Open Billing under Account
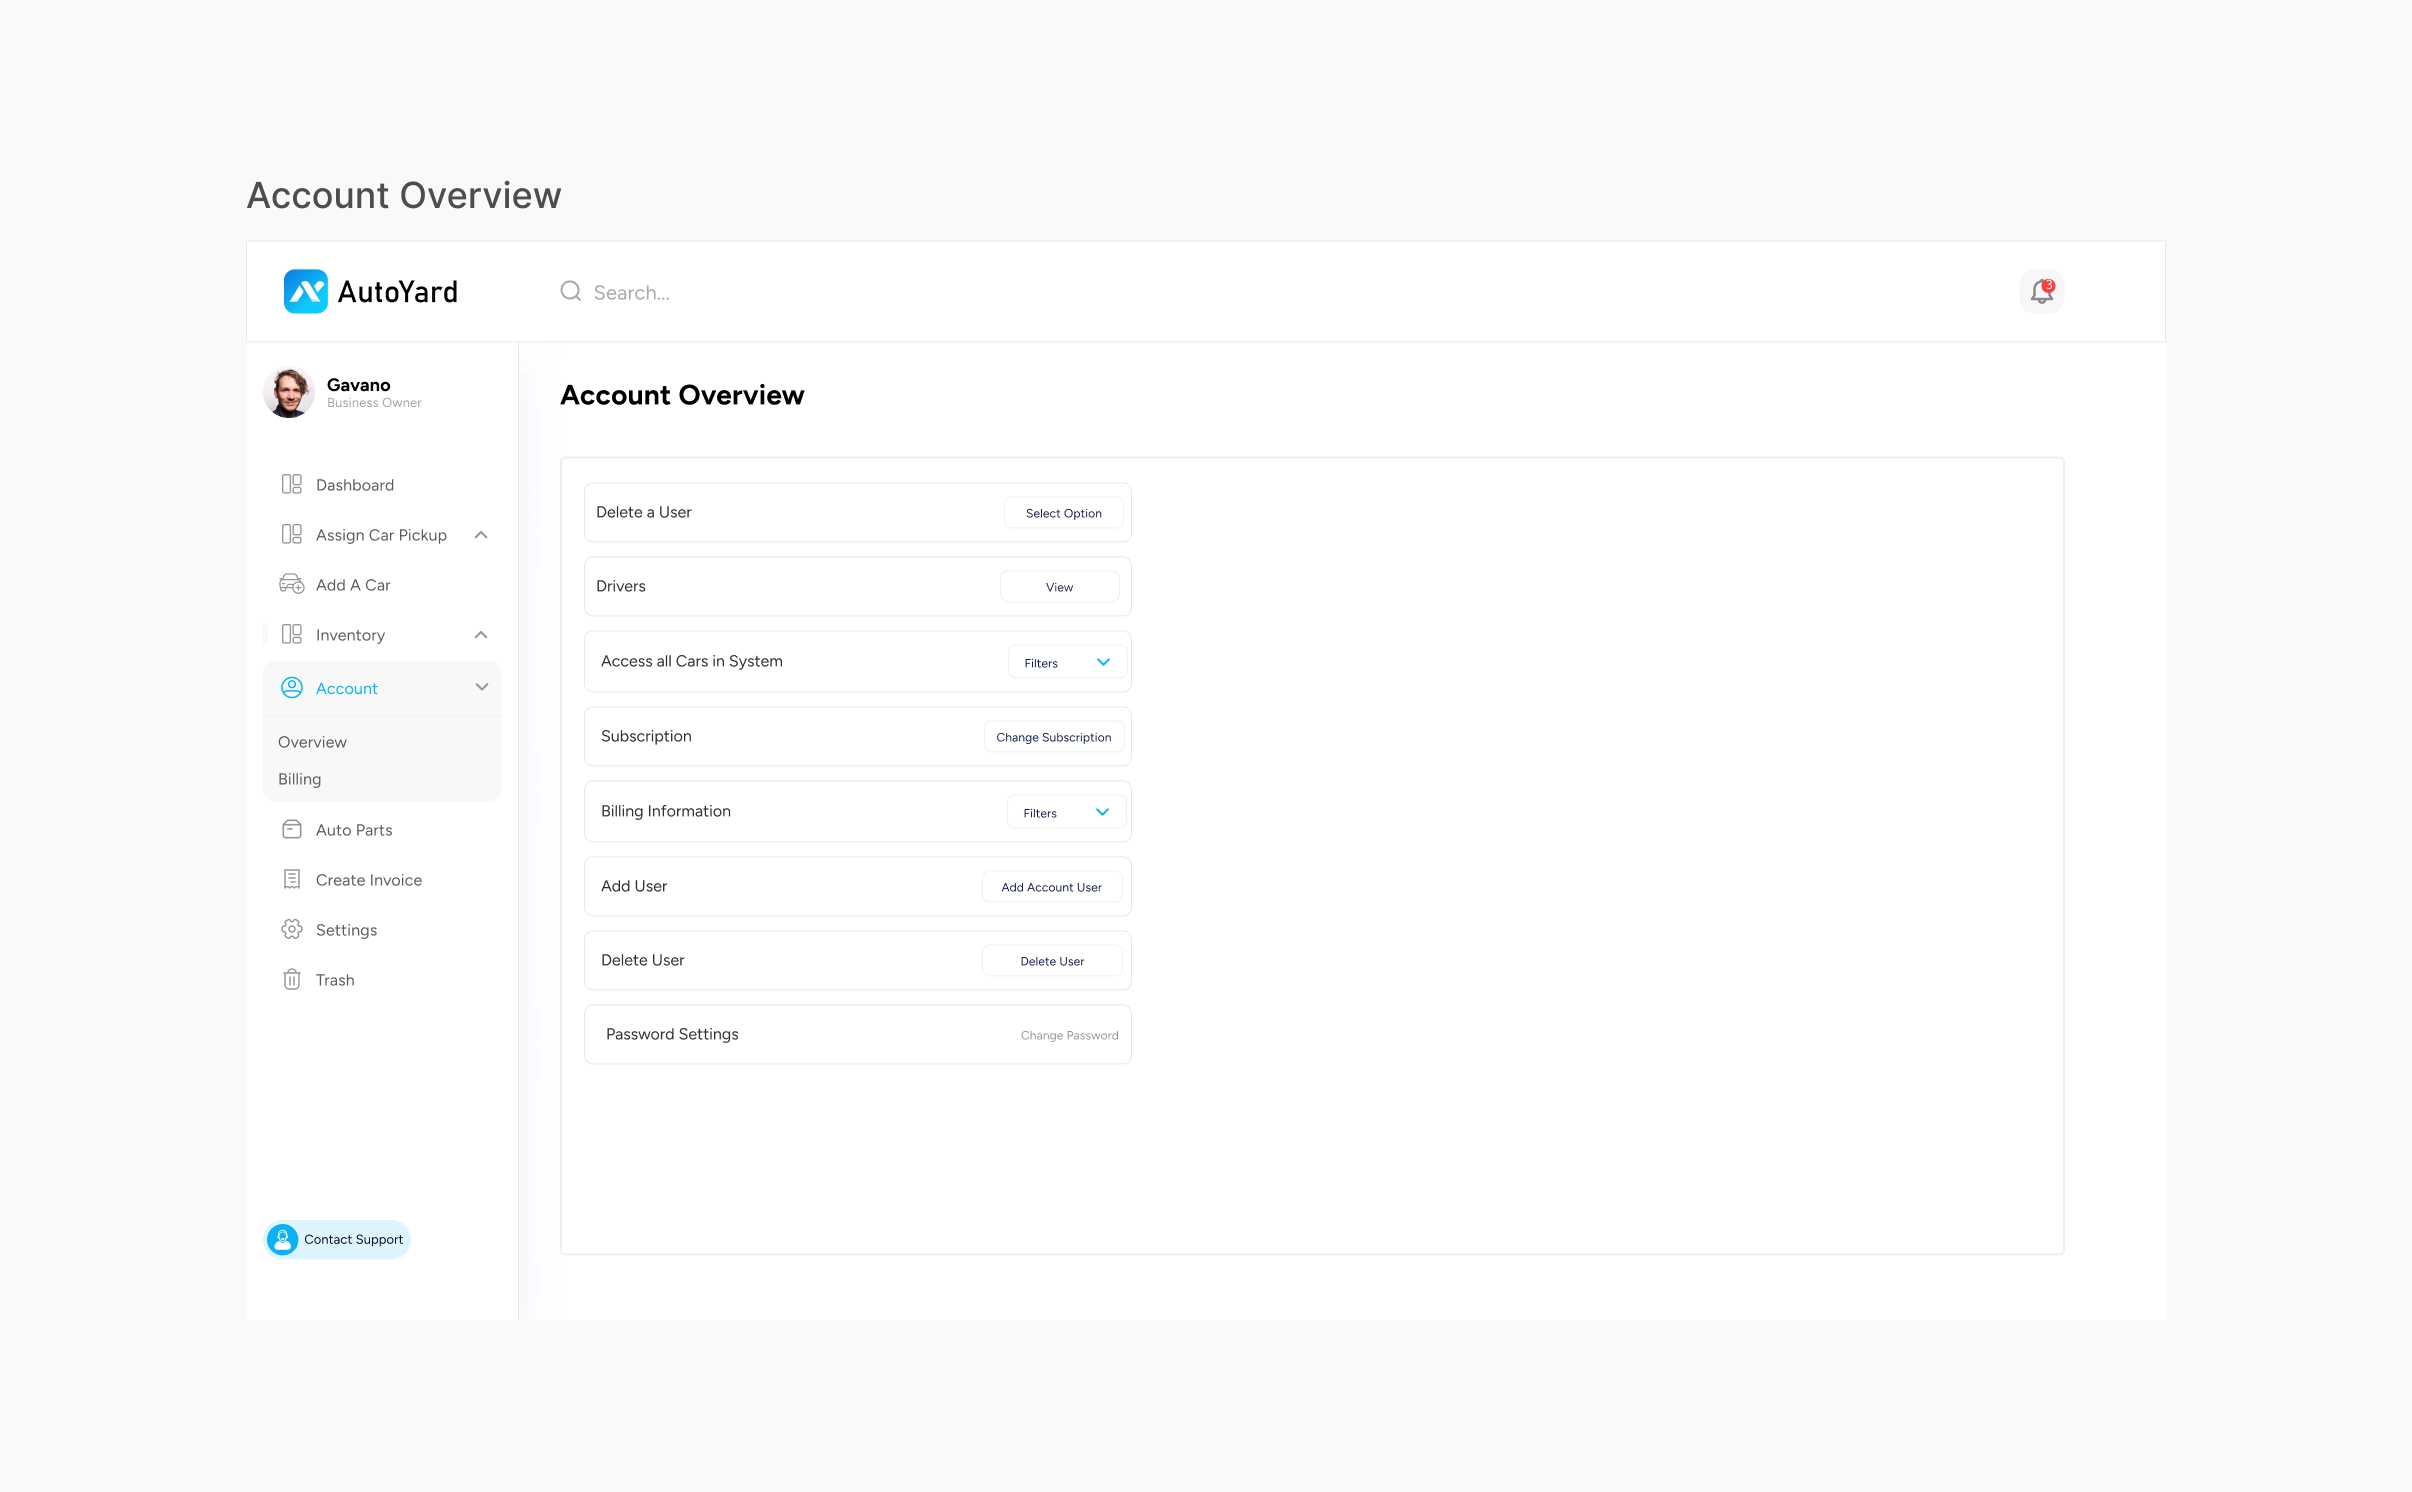Screen dimensions: 2412x1492 point(299,779)
